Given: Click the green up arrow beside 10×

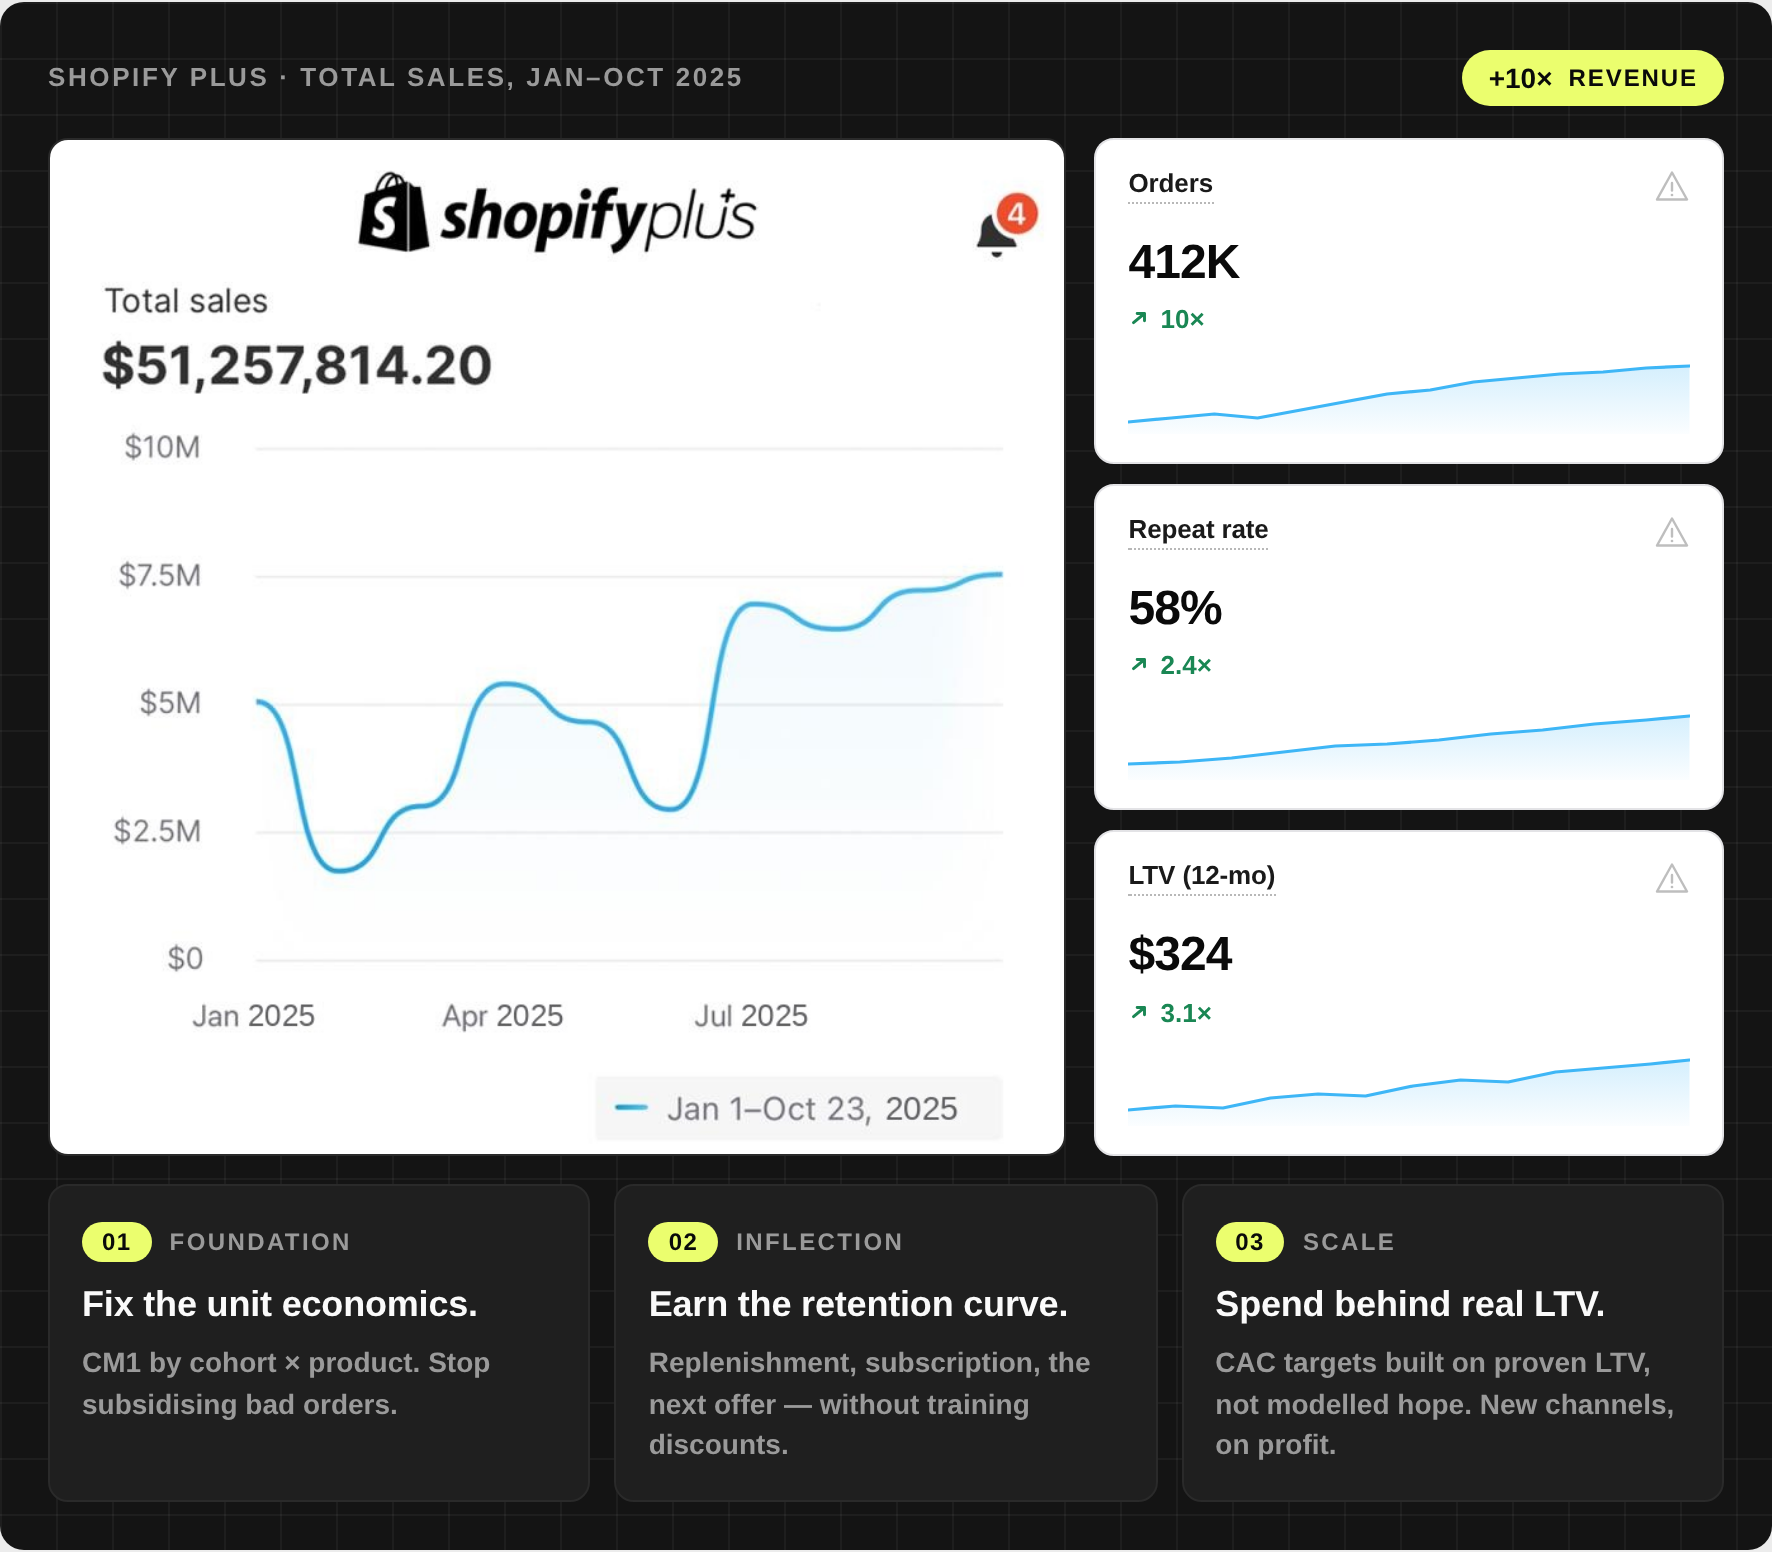Looking at the screenshot, I should (1138, 319).
